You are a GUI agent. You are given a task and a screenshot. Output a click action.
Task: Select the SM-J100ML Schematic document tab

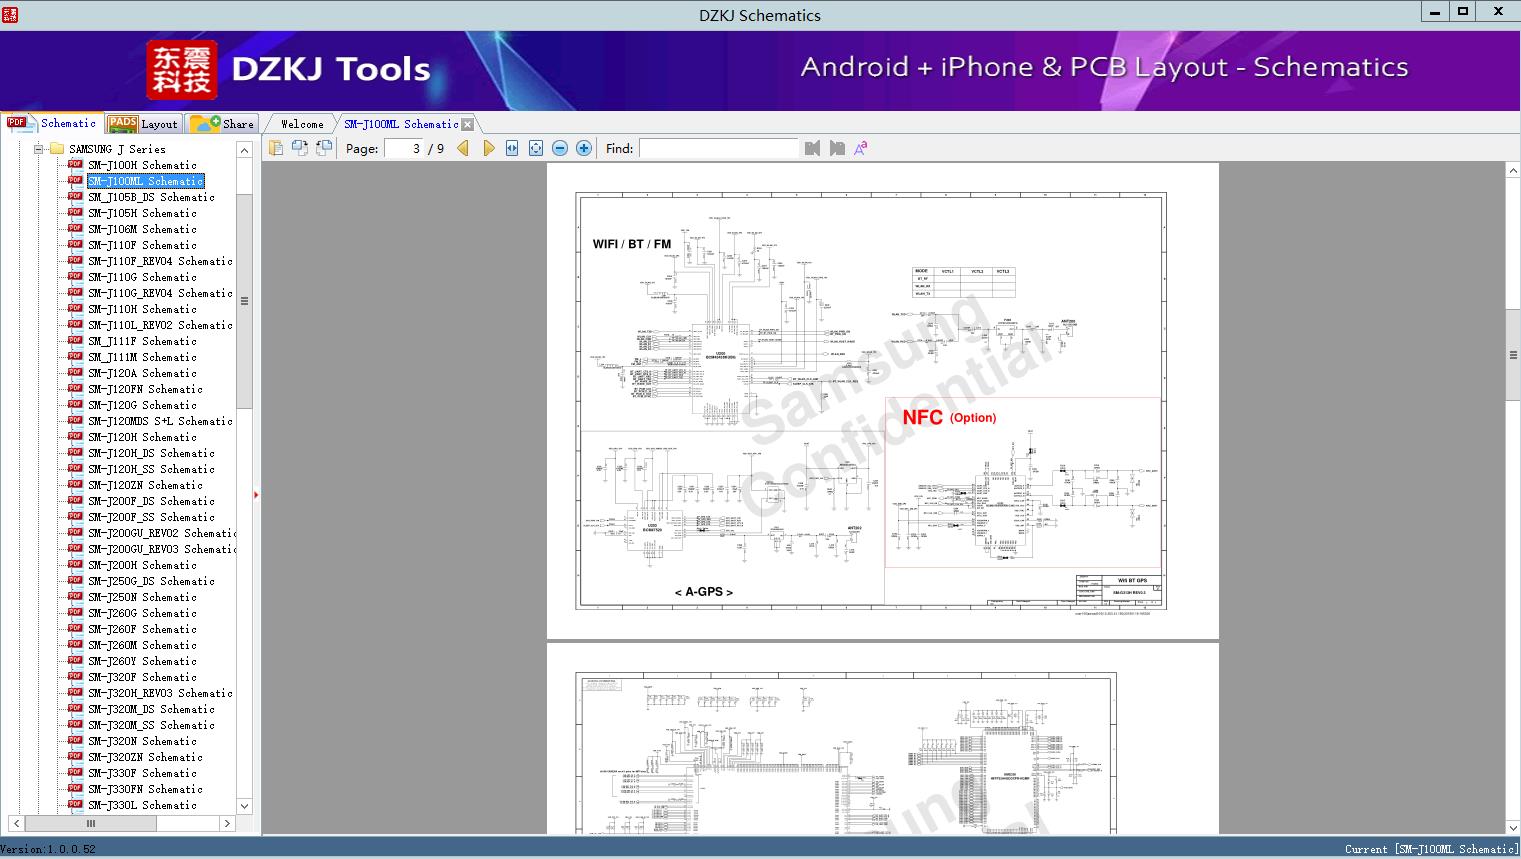click(401, 124)
